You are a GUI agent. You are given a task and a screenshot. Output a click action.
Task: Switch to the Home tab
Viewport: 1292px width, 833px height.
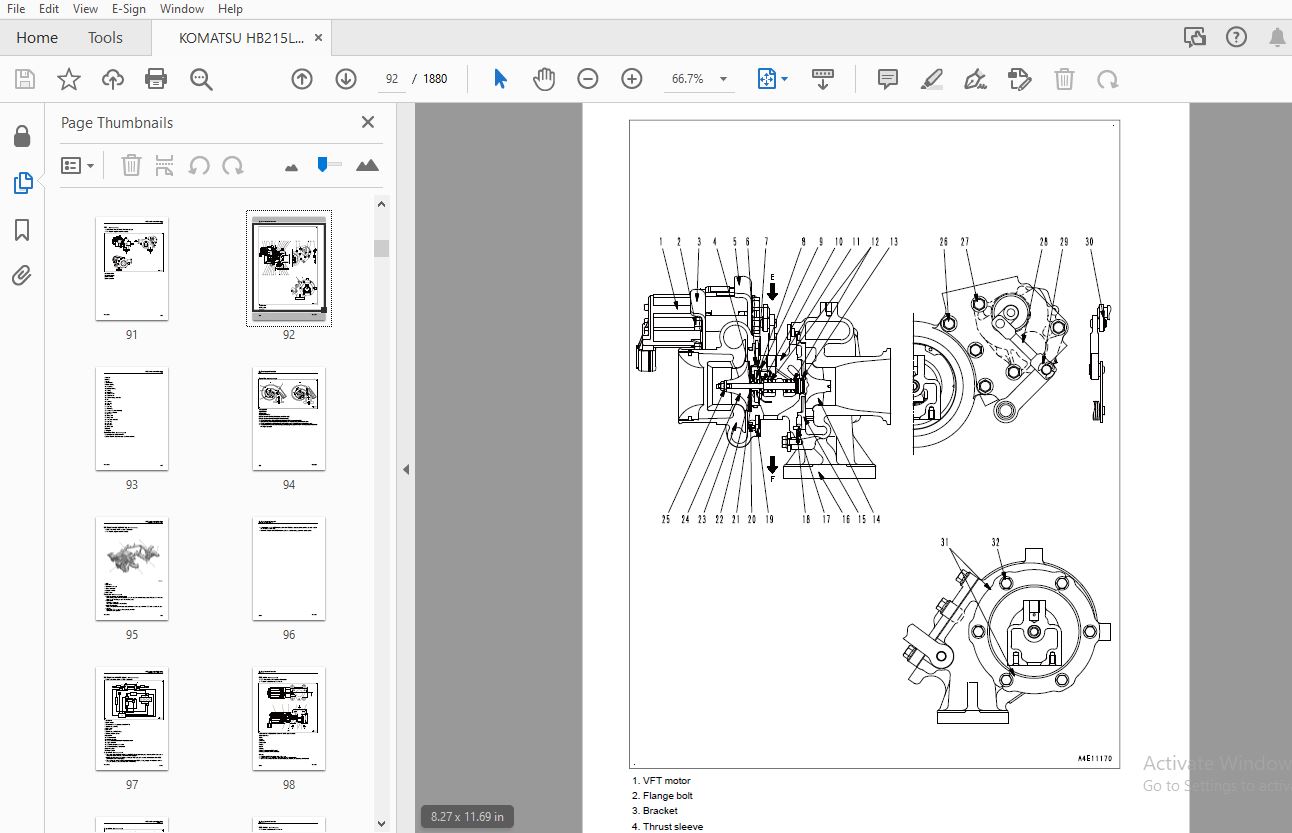point(37,38)
